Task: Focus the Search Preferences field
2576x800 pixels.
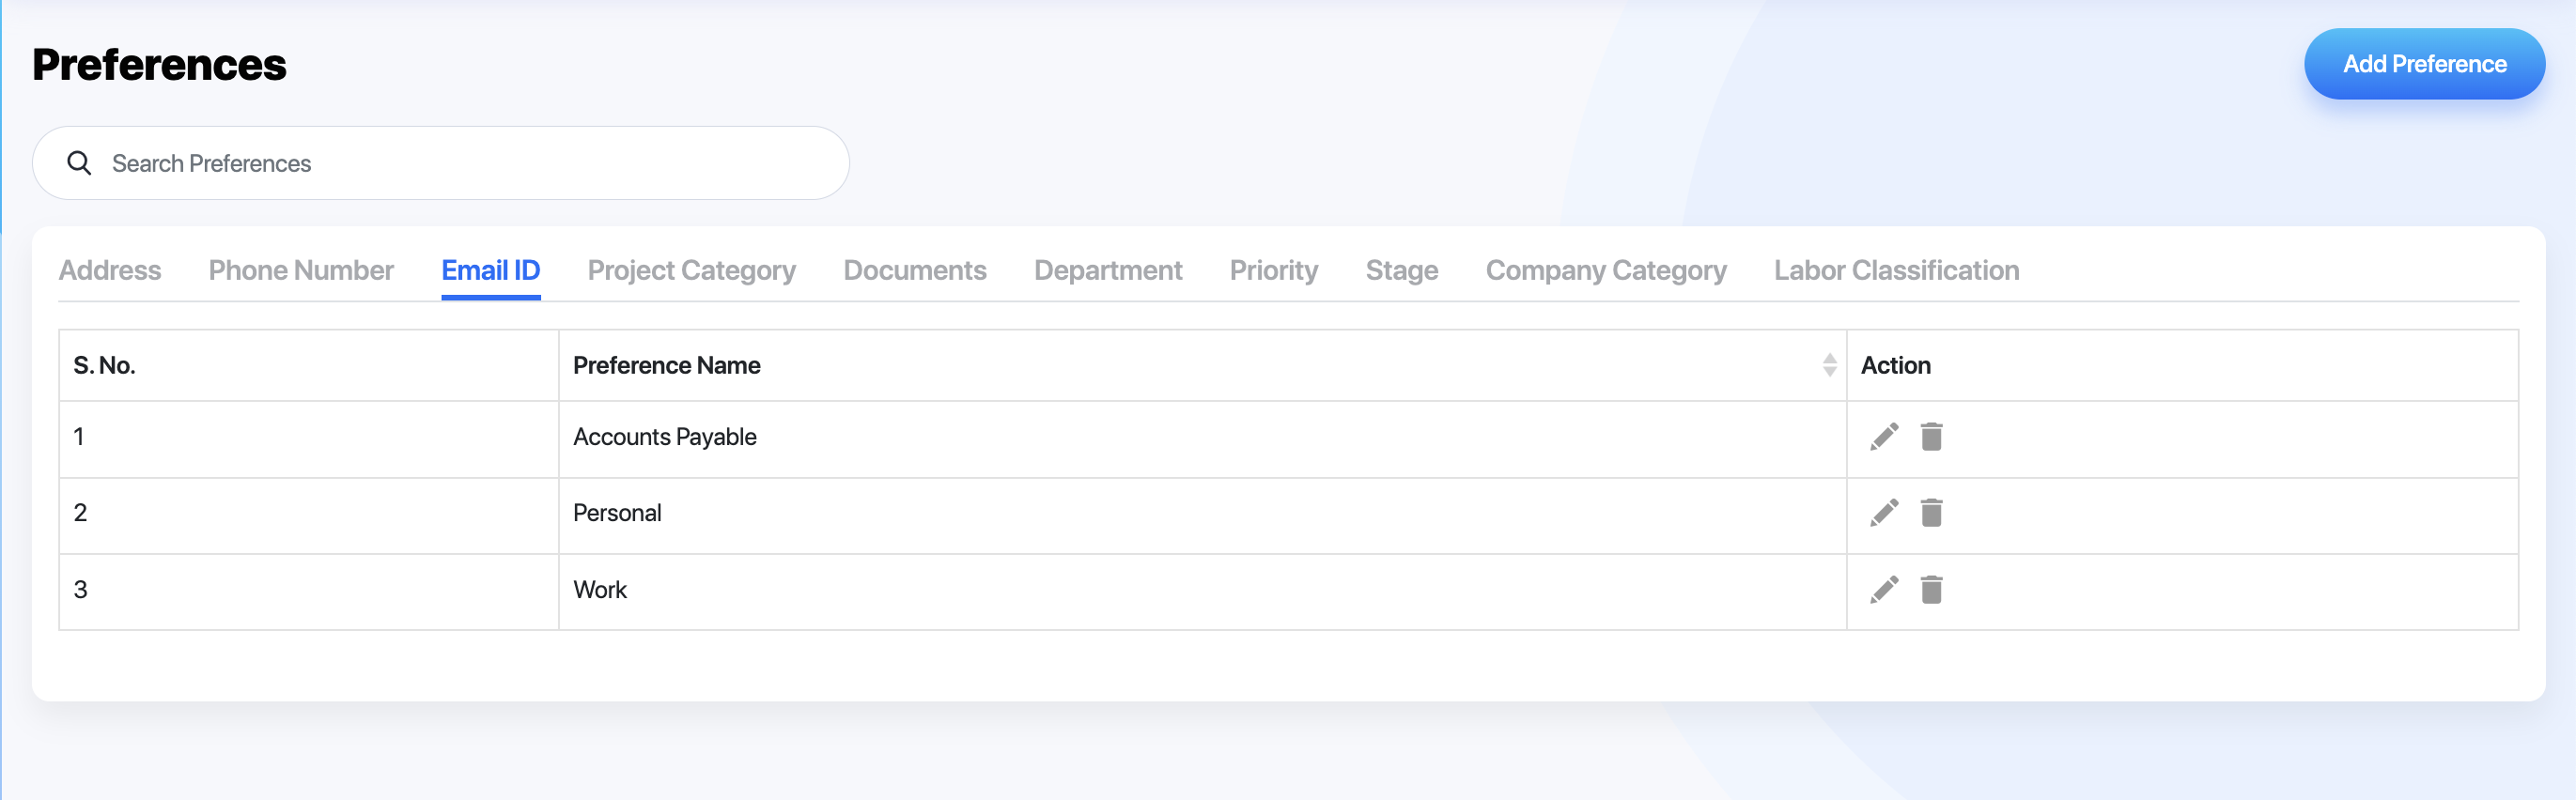Action: click(x=441, y=163)
